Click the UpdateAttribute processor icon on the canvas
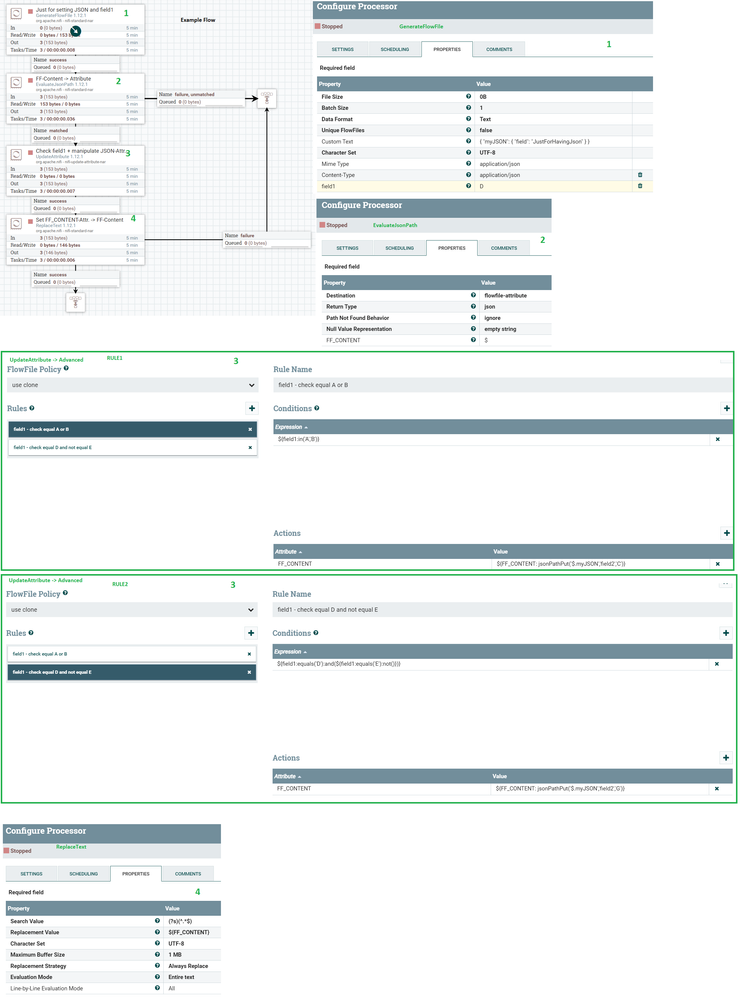This screenshot has width=743, height=999. (17, 154)
